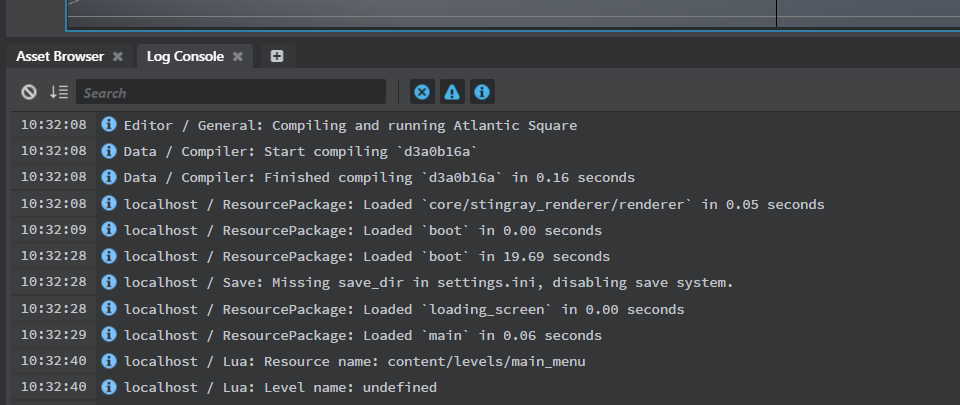Close the Log Console tab
Screen dimensions: 960x405
pos(238,57)
